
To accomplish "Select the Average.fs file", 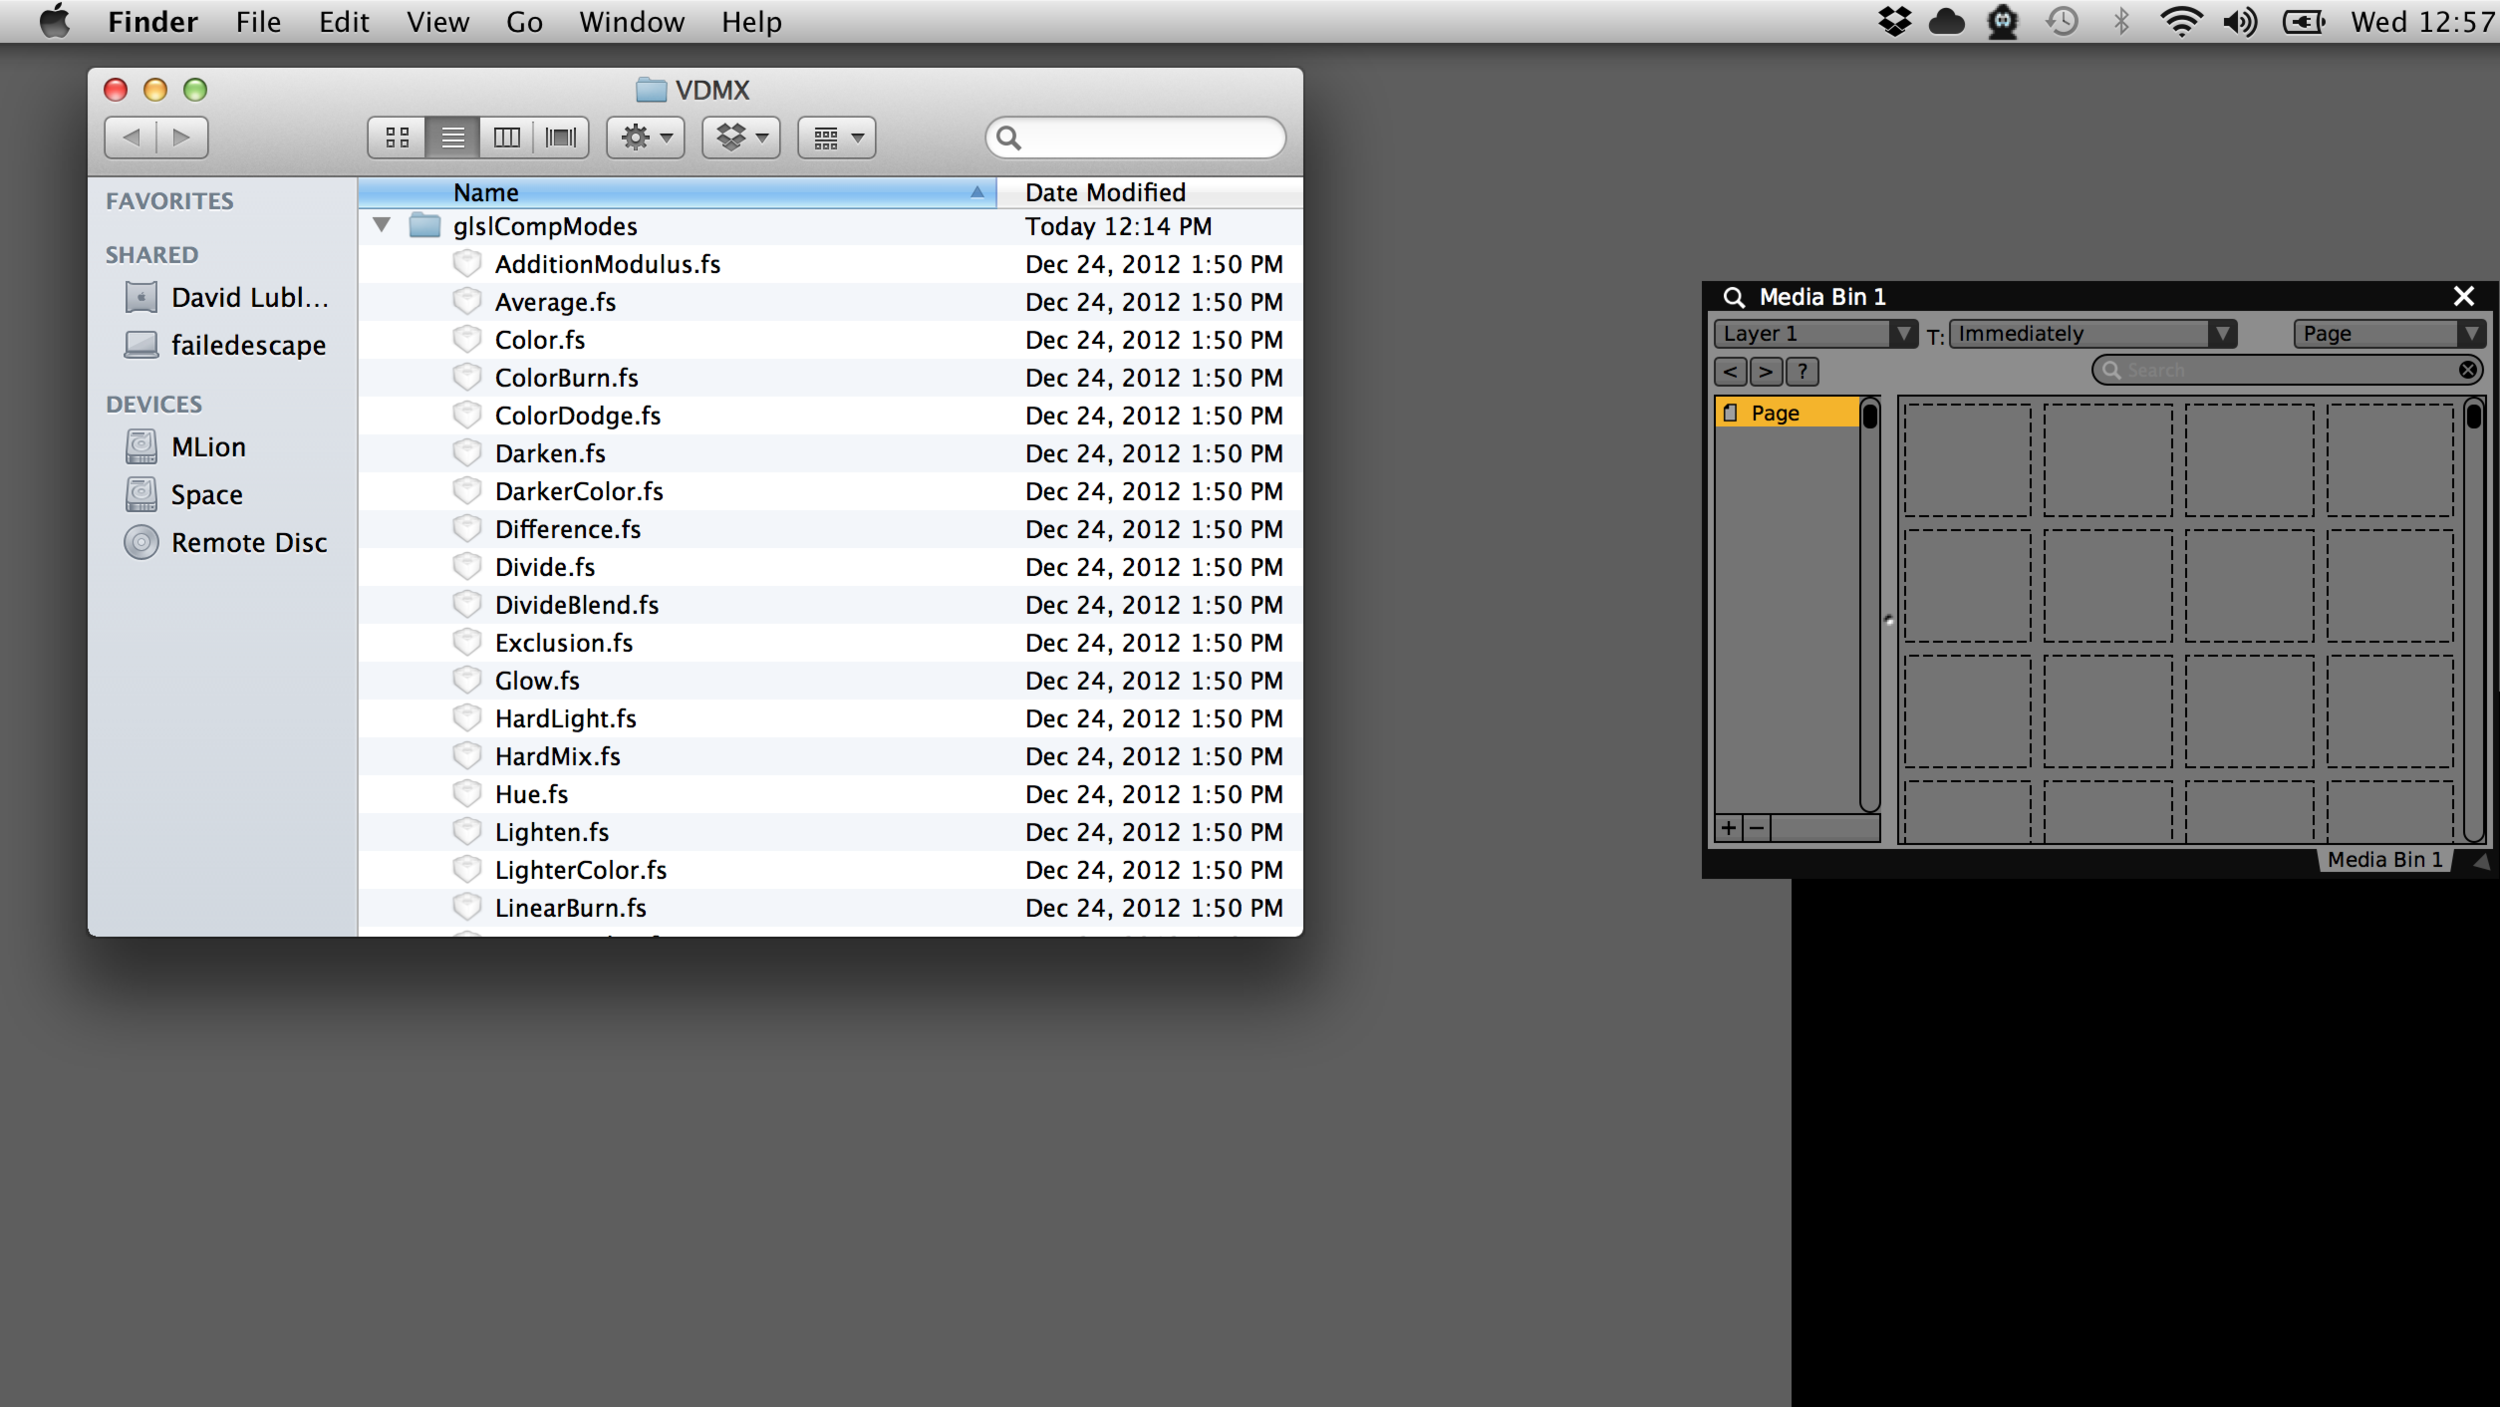I will click(830, 302).
